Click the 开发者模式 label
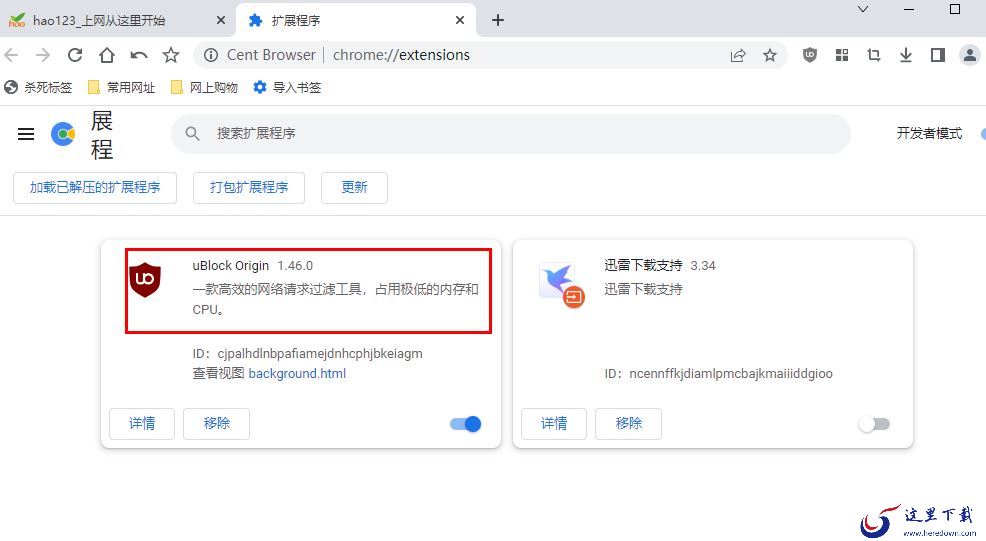Viewport: 986px width, 541px height. click(x=929, y=133)
